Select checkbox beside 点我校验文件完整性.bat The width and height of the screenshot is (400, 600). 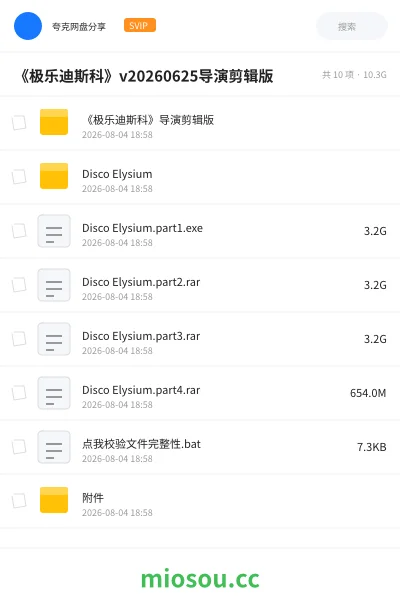[x=19, y=447]
